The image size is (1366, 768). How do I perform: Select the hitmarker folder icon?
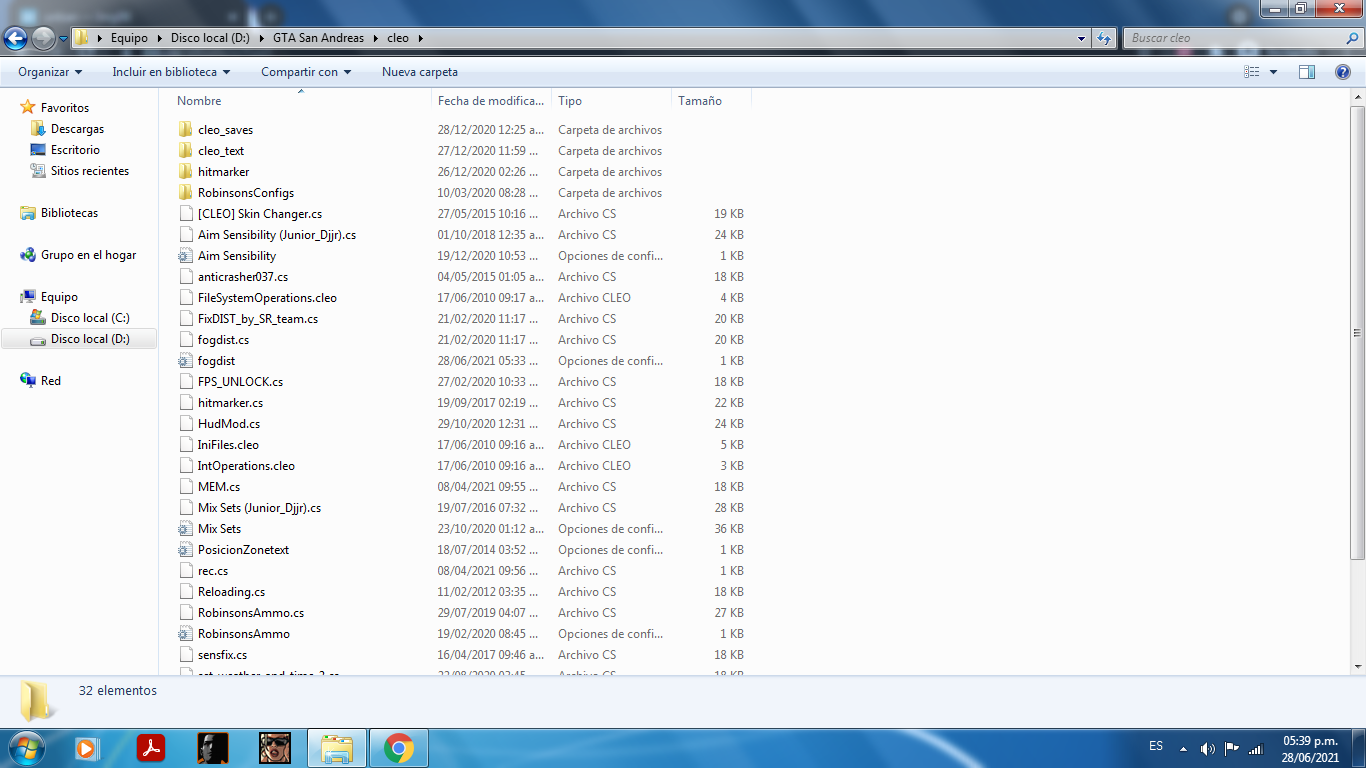coord(185,172)
